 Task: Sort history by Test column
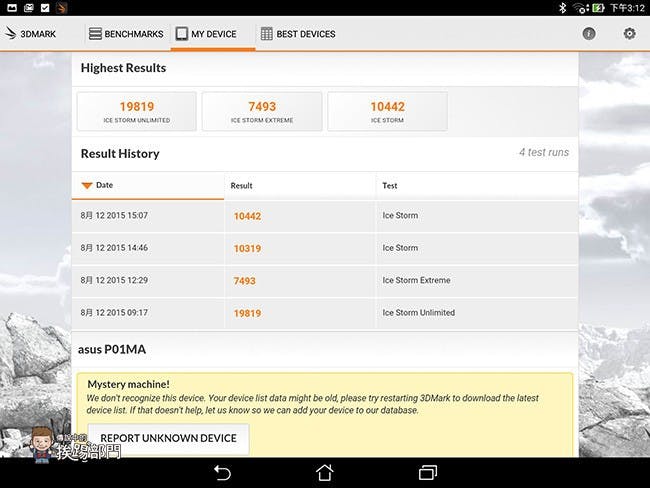click(x=390, y=186)
